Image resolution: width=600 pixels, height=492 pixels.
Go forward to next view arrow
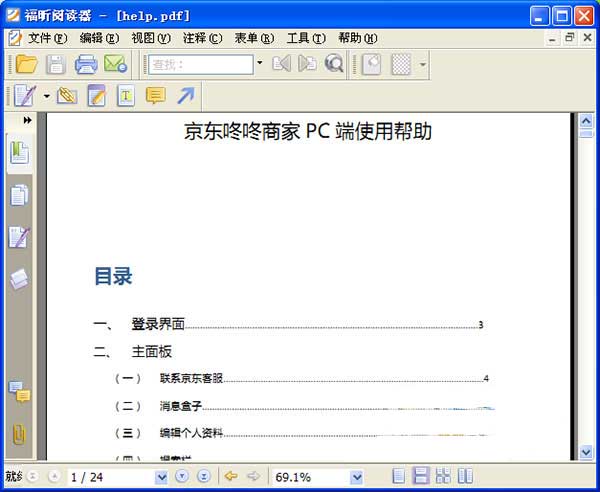tap(253, 476)
